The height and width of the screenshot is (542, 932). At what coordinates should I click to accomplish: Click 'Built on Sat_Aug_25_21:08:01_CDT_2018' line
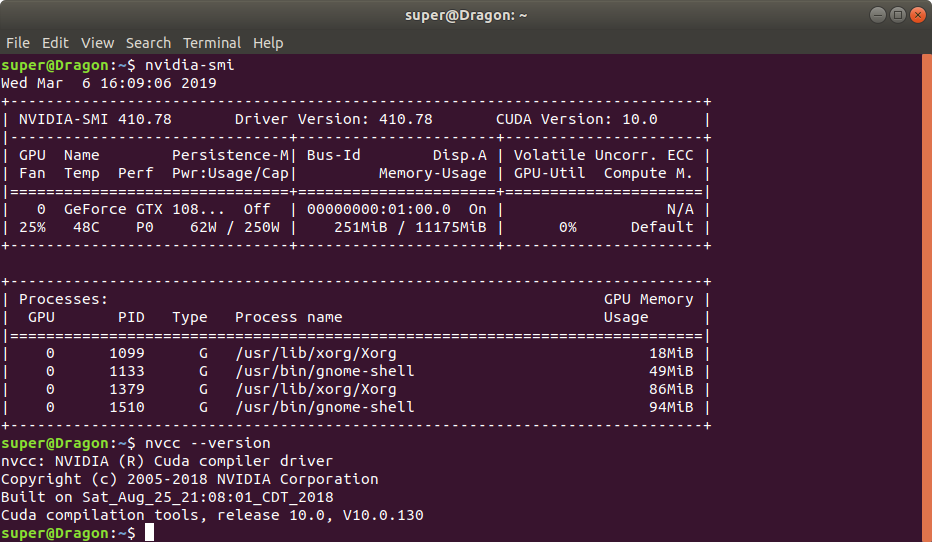[167, 497]
